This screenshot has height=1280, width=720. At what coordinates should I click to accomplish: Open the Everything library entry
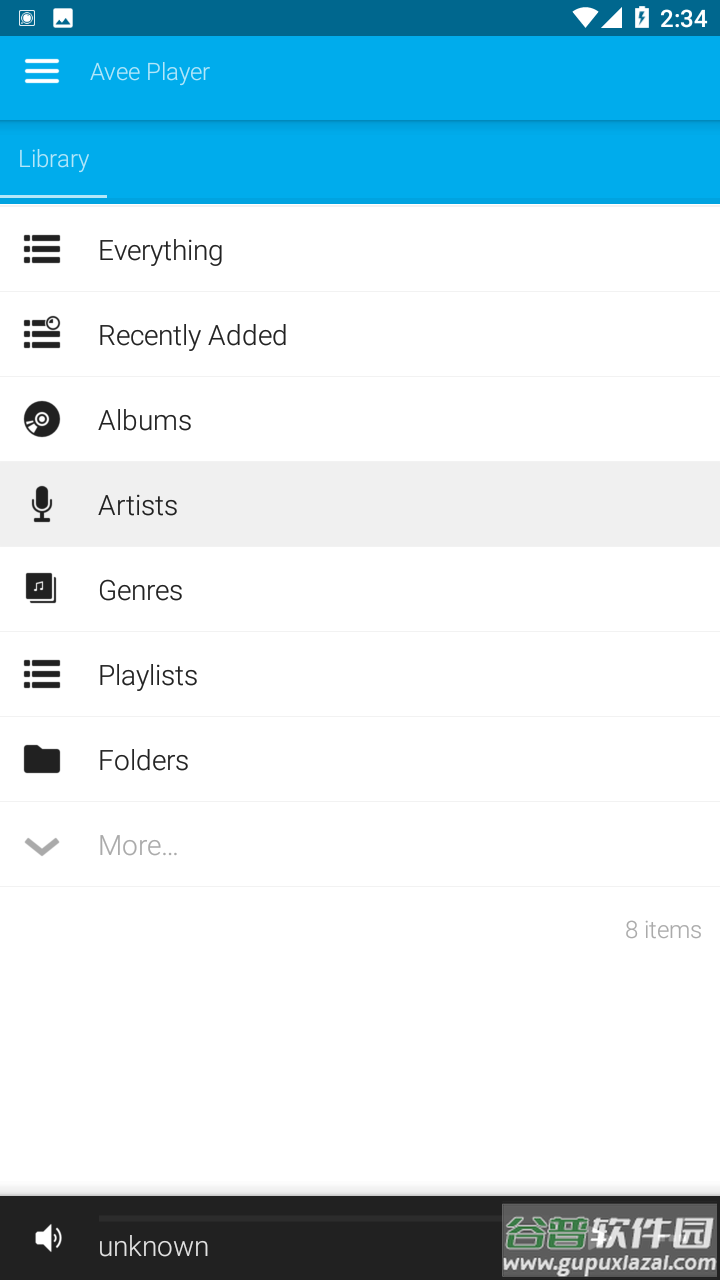[x=161, y=250]
